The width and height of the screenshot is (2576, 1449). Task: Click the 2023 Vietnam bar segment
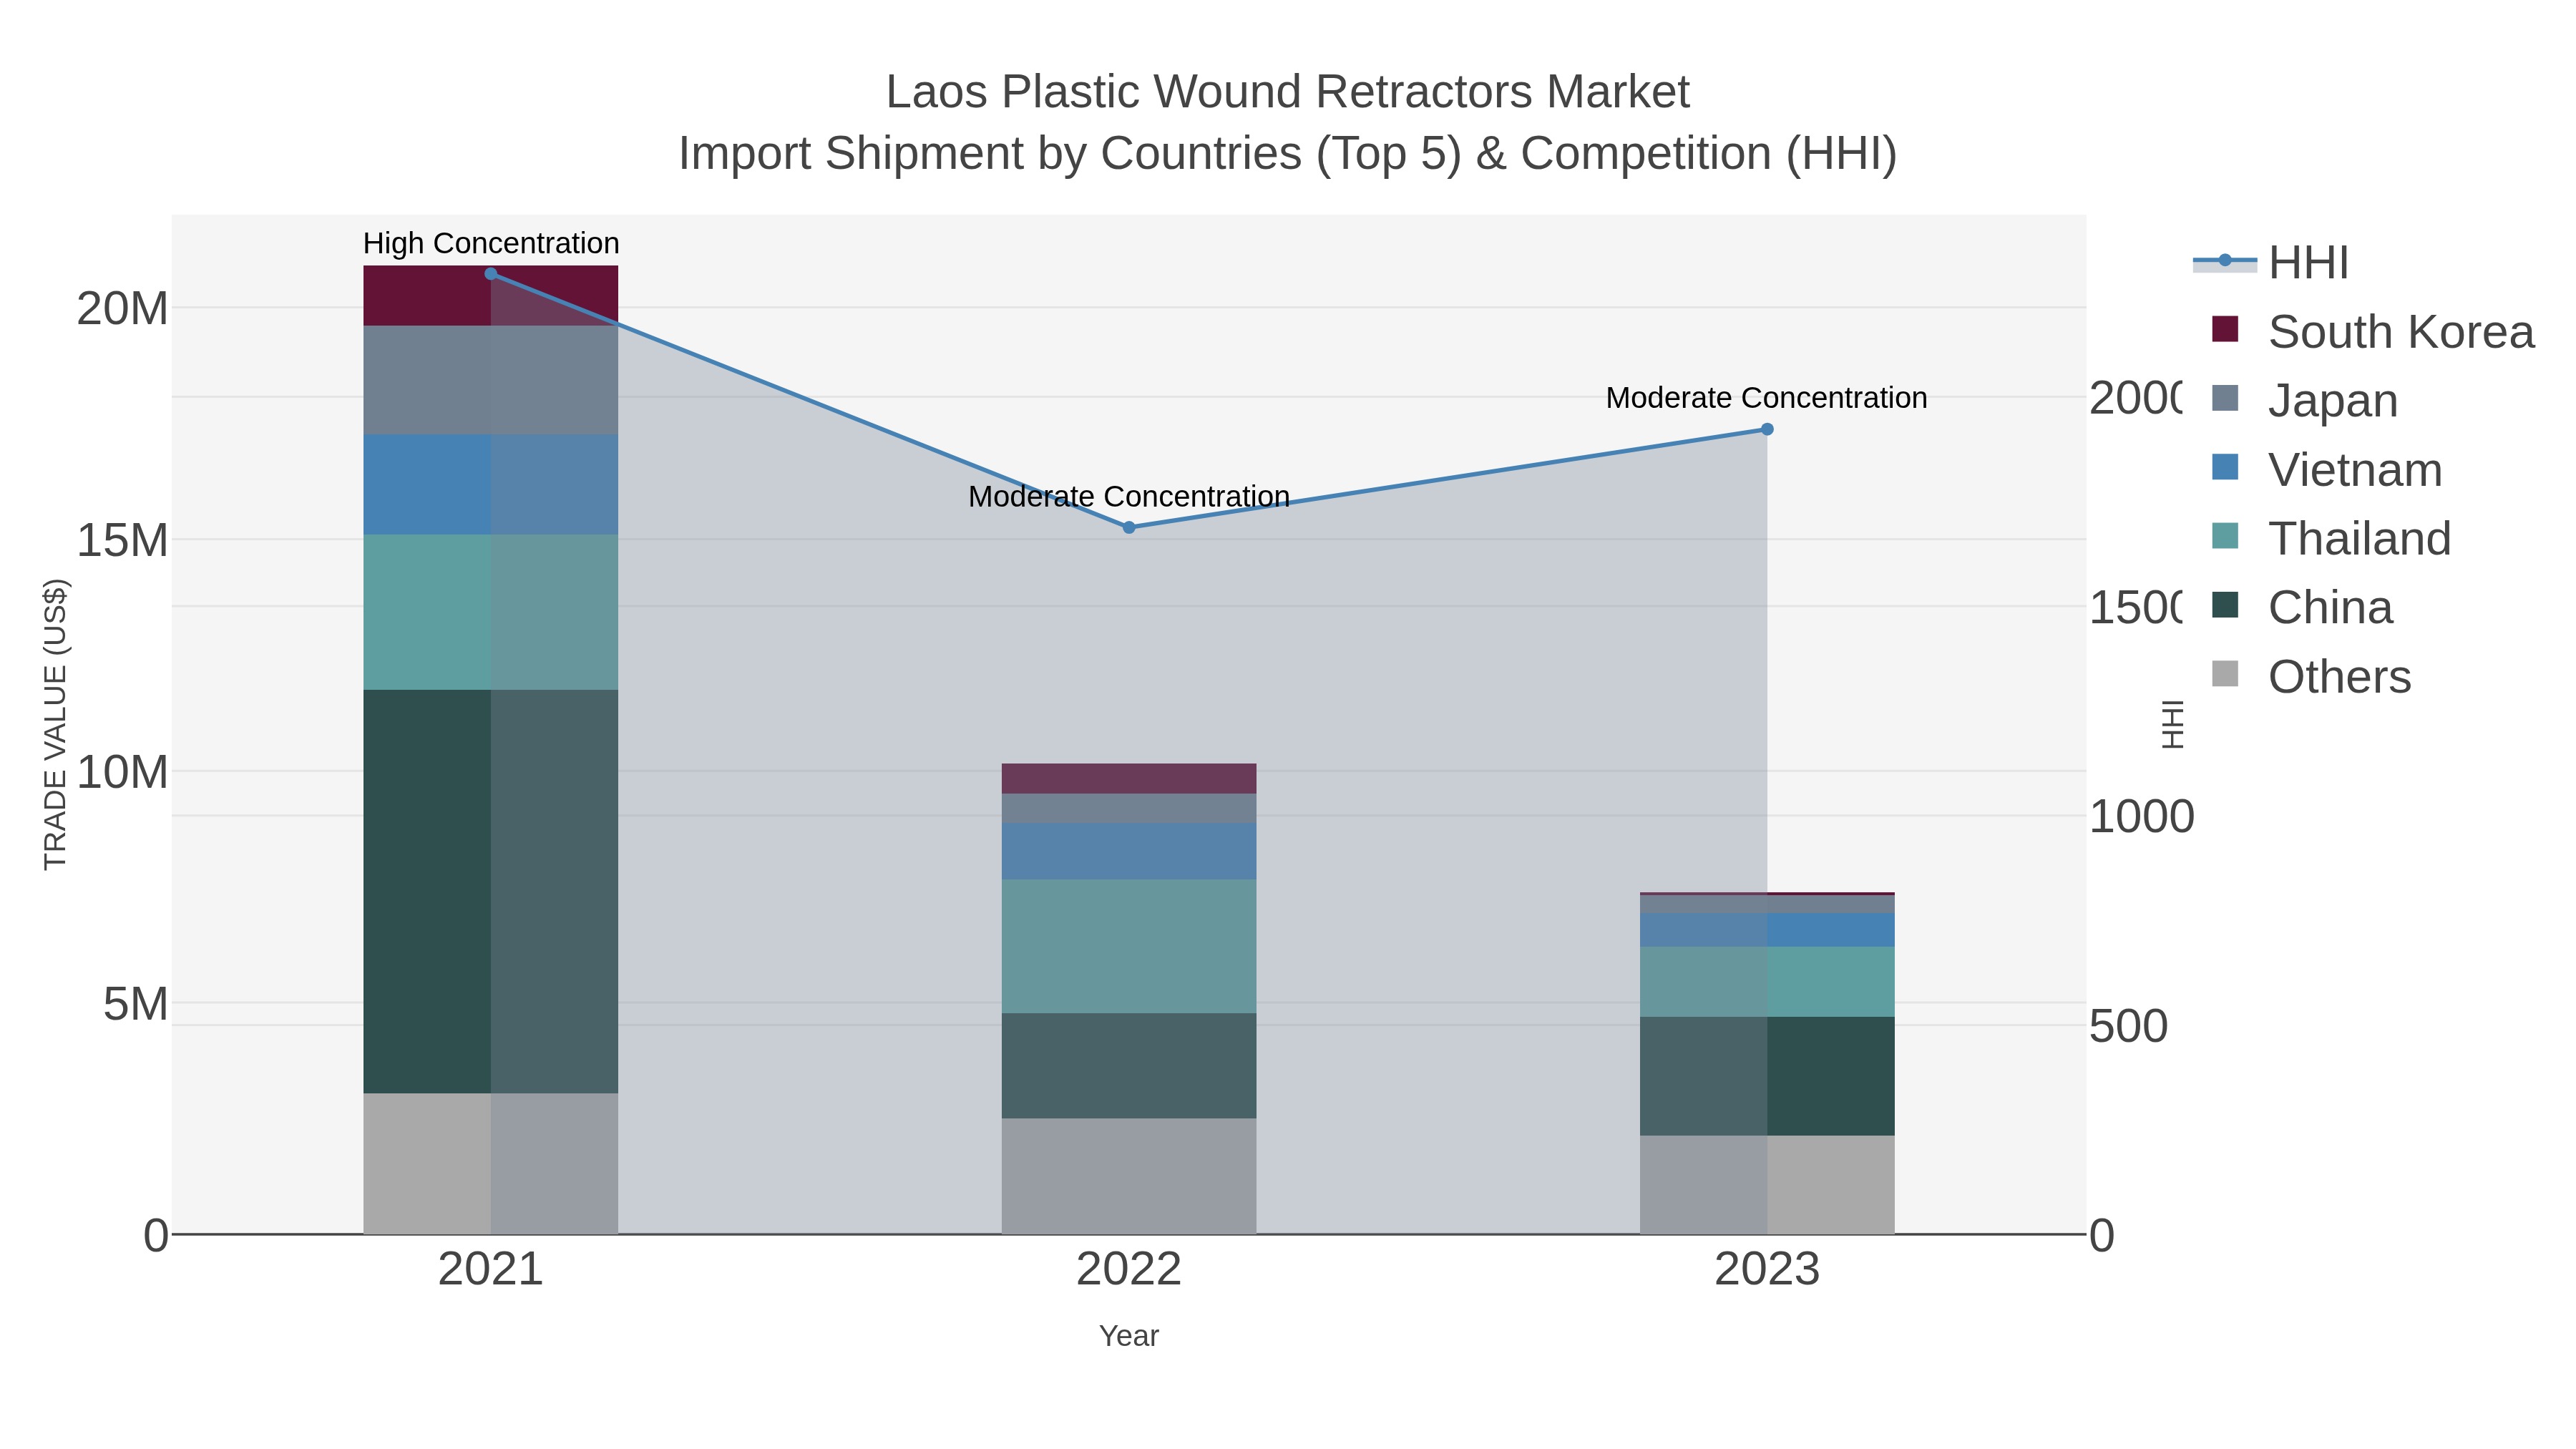click(1767, 930)
